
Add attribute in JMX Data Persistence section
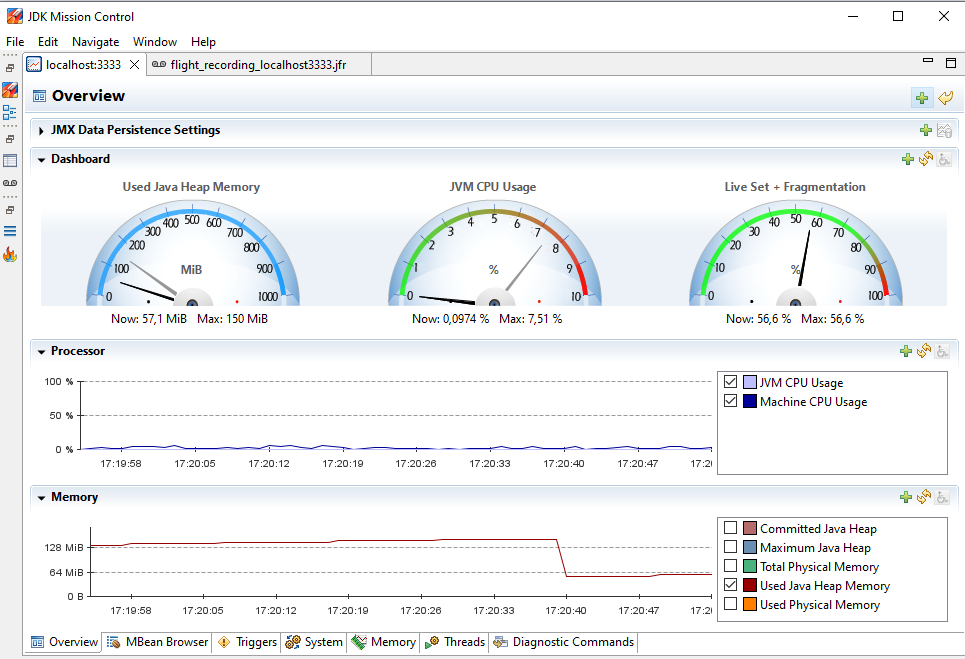point(926,130)
